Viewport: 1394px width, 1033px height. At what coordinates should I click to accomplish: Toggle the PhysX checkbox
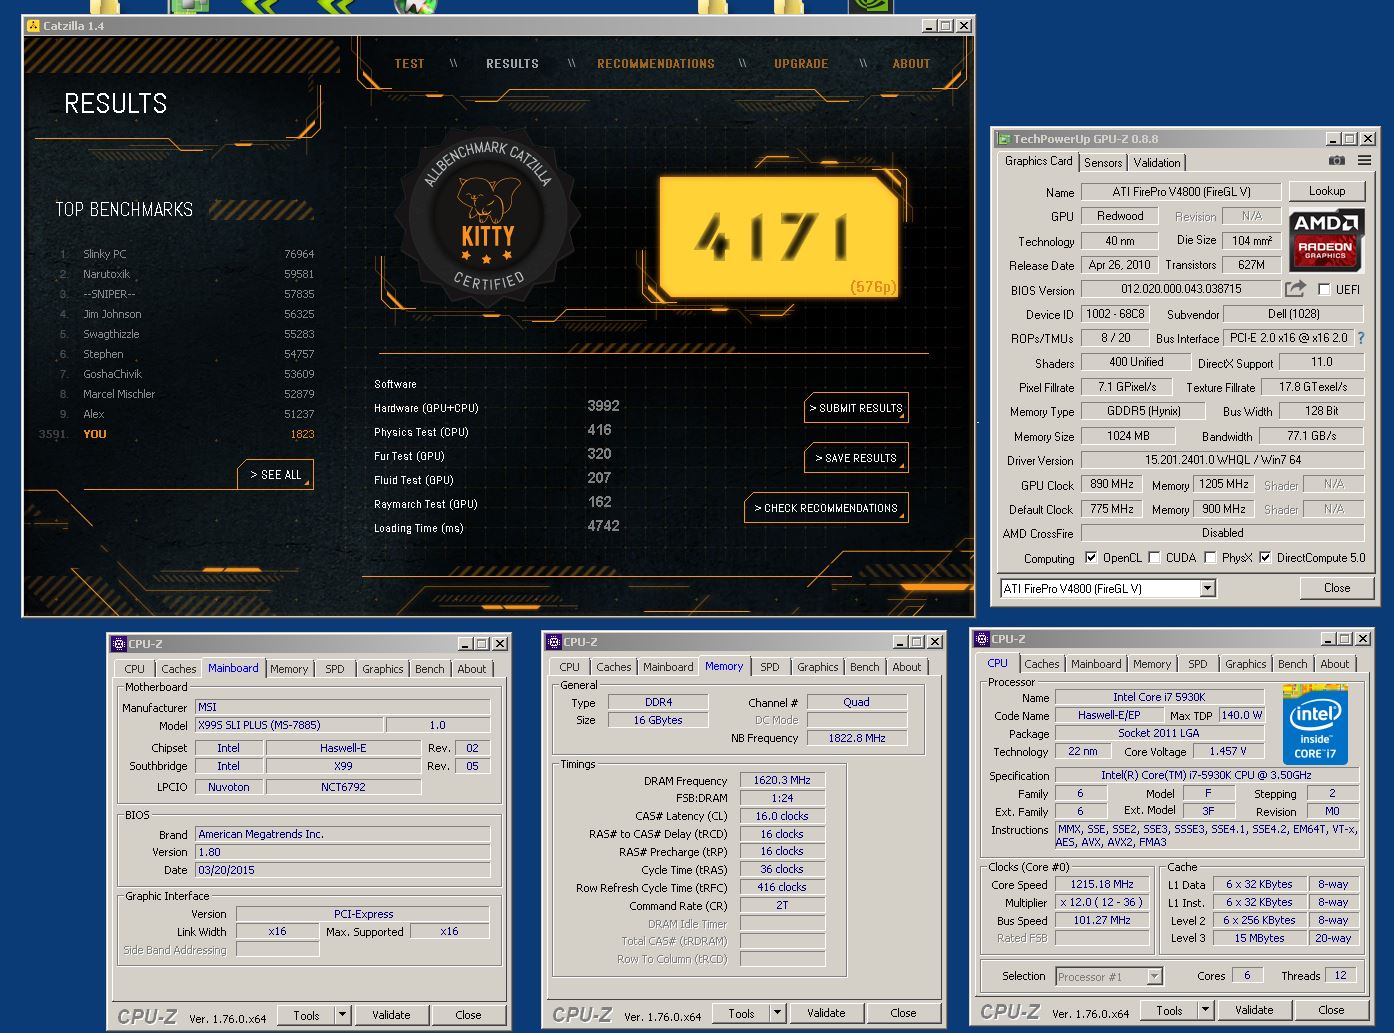coord(1210,558)
